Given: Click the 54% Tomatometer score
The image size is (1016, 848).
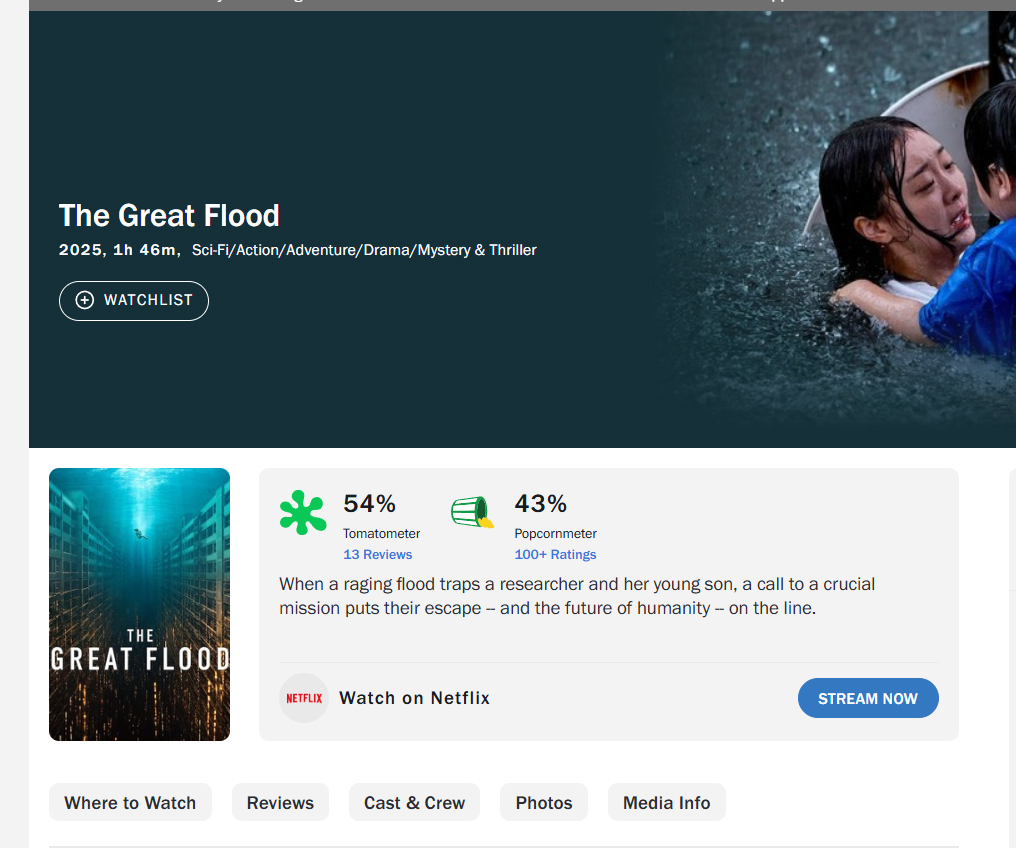Looking at the screenshot, I should pos(370,503).
